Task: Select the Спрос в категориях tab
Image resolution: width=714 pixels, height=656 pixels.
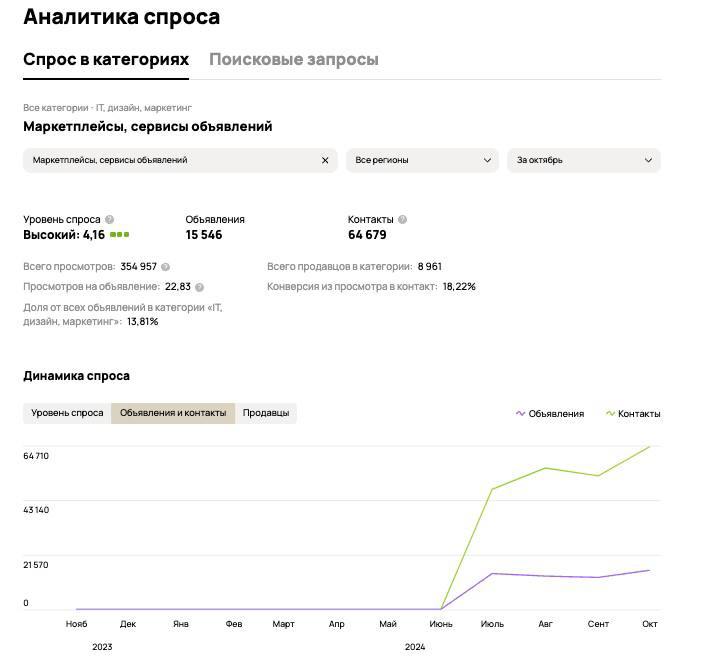Action: [106, 59]
